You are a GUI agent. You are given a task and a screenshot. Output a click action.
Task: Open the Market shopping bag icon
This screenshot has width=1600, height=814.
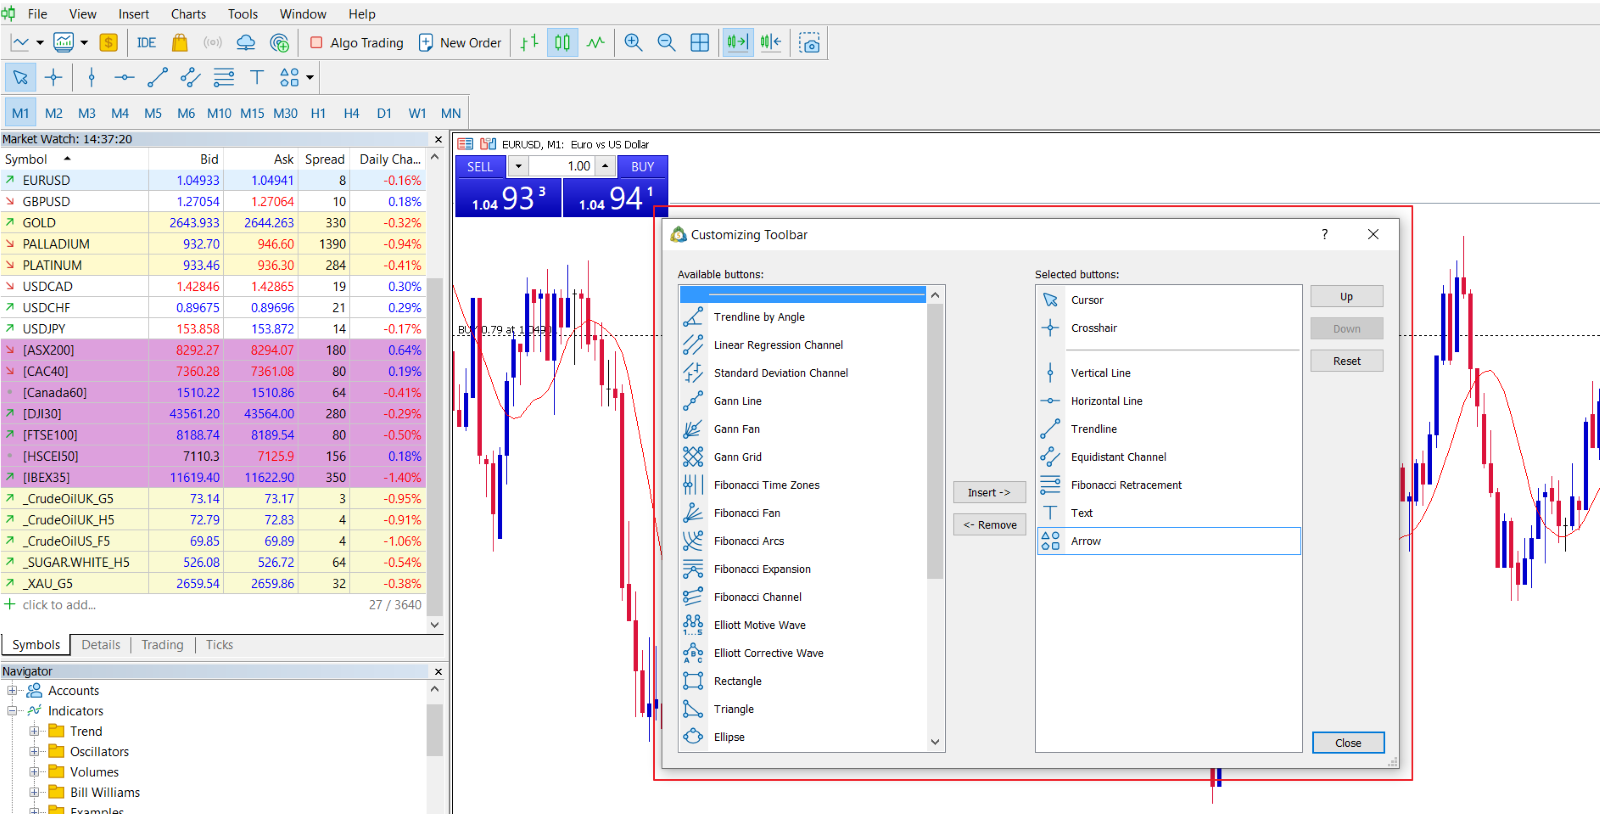(180, 43)
